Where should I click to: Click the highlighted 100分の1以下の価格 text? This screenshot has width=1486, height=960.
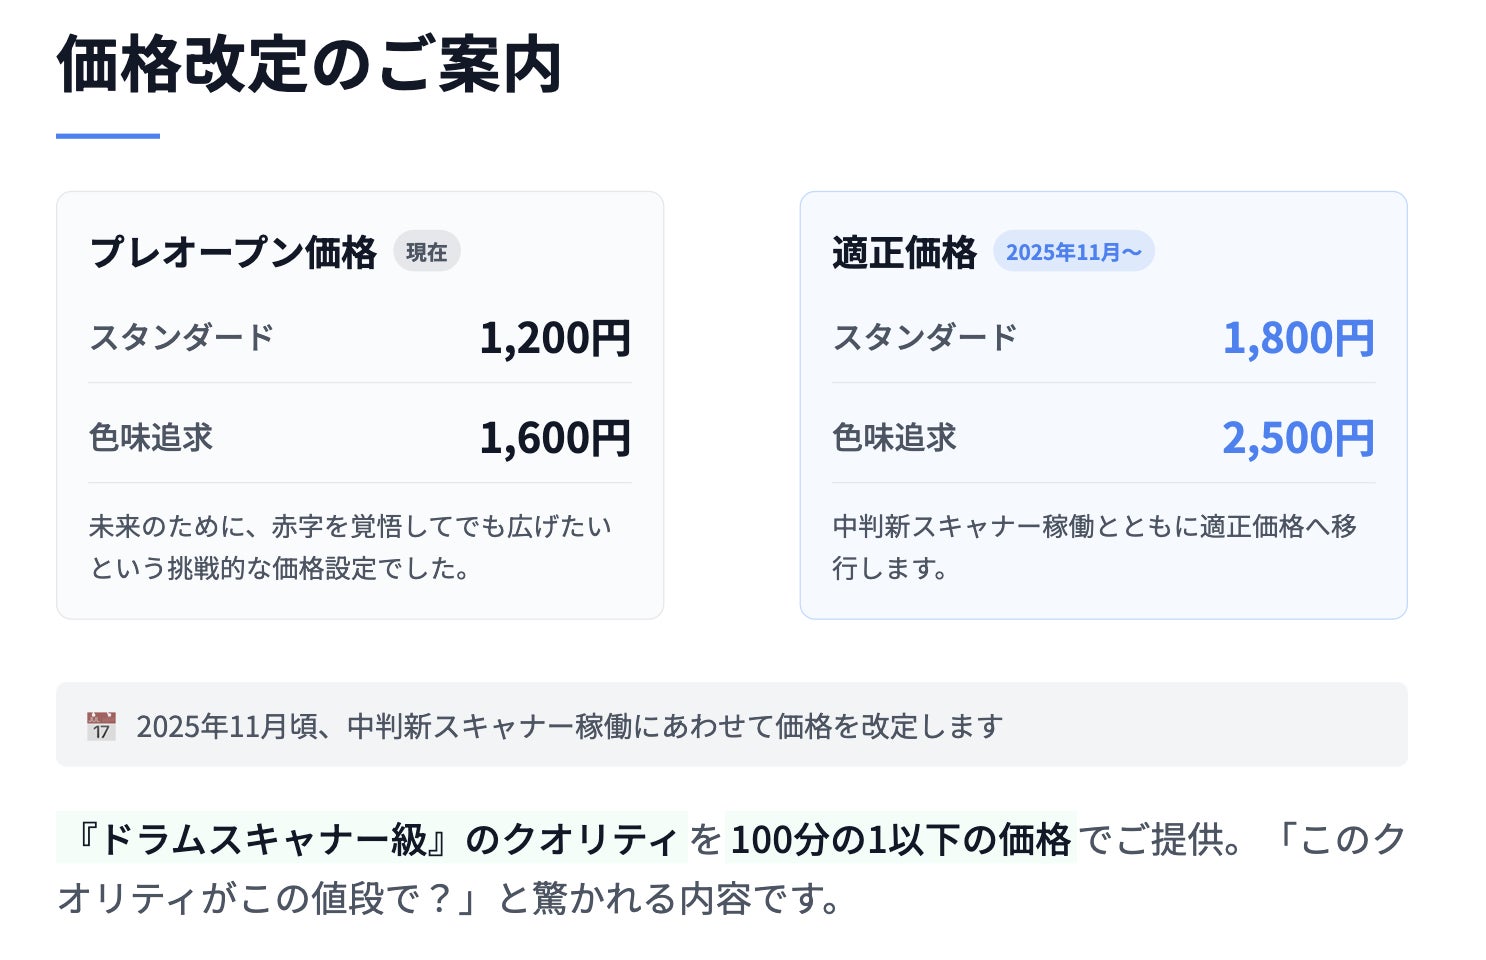click(x=900, y=839)
